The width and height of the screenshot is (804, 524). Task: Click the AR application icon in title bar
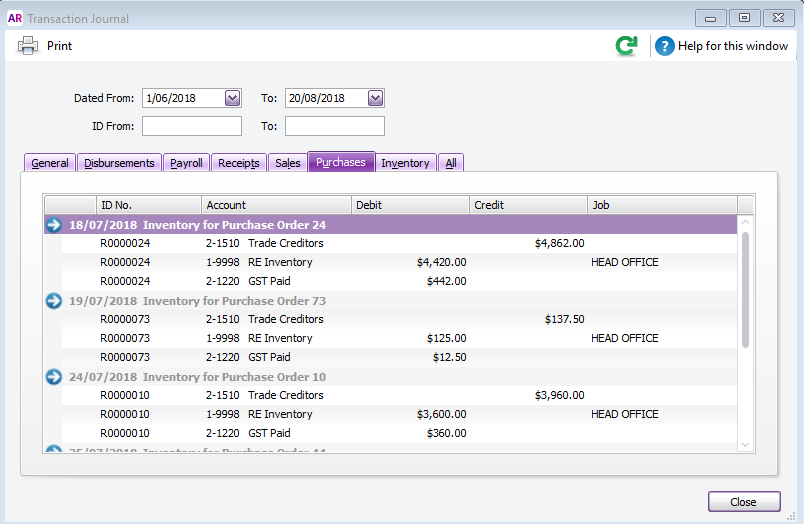pyautogui.click(x=15, y=18)
